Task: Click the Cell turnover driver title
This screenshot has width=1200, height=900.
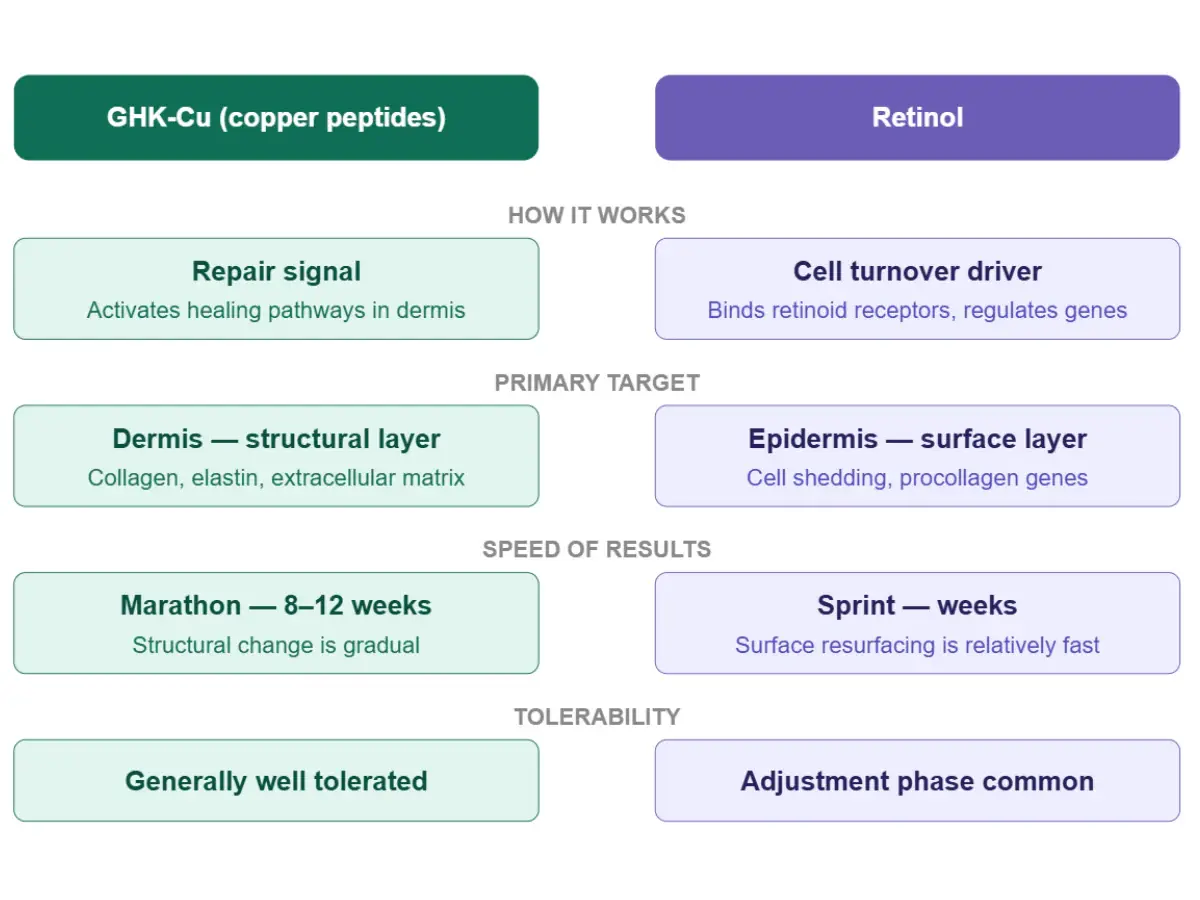Action: [x=917, y=272]
